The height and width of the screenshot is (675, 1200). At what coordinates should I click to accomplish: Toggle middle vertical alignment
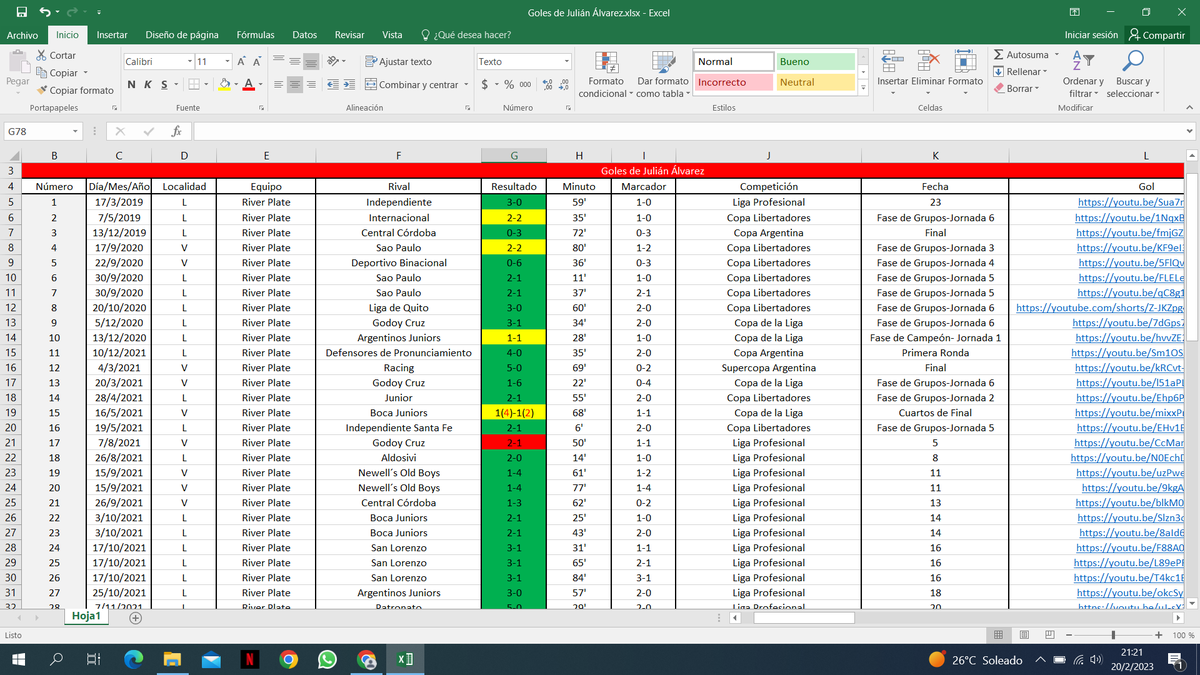coord(295,61)
